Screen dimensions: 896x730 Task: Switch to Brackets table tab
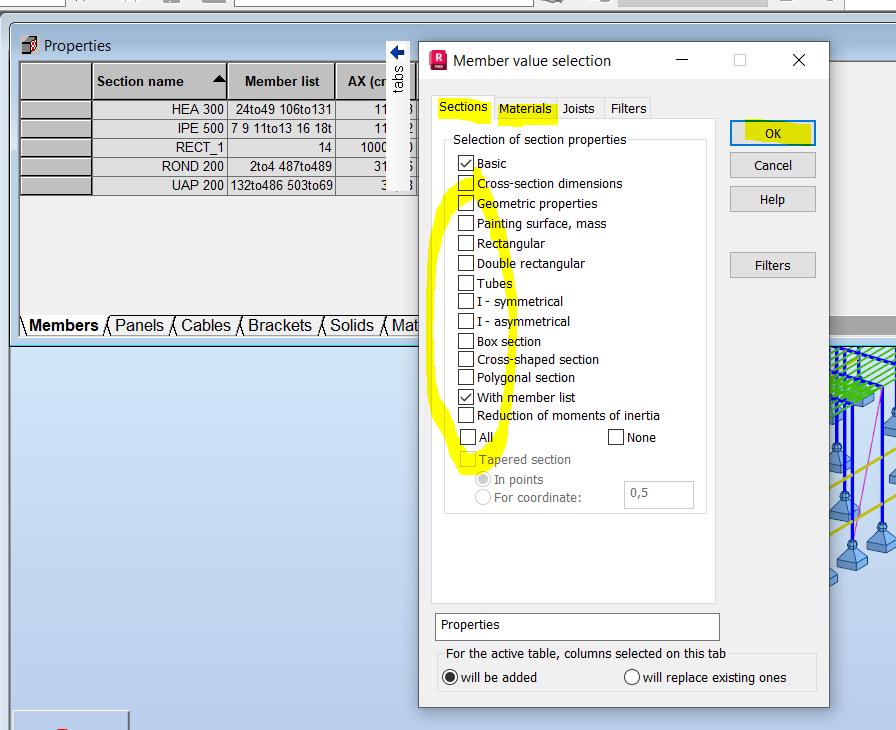pyautogui.click(x=280, y=325)
